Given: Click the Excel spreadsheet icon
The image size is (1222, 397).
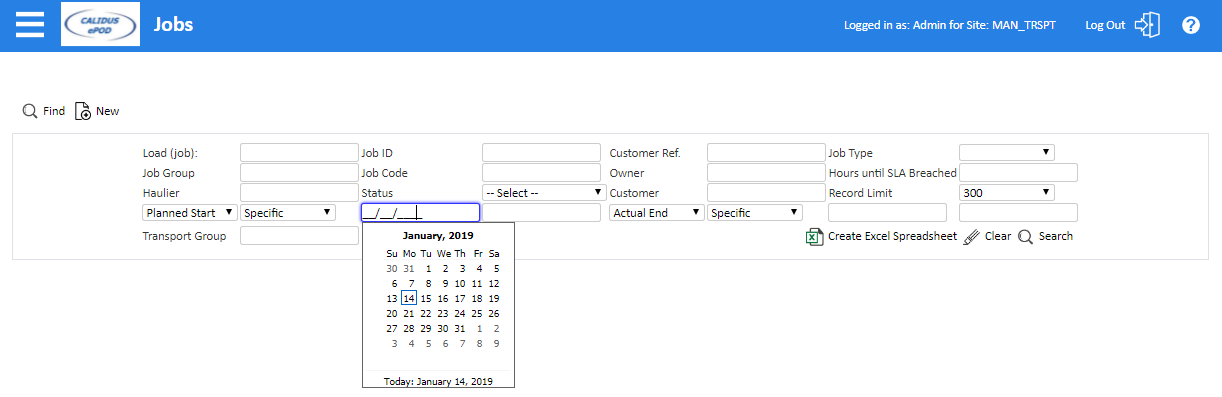Looking at the screenshot, I should (x=814, y=237).
